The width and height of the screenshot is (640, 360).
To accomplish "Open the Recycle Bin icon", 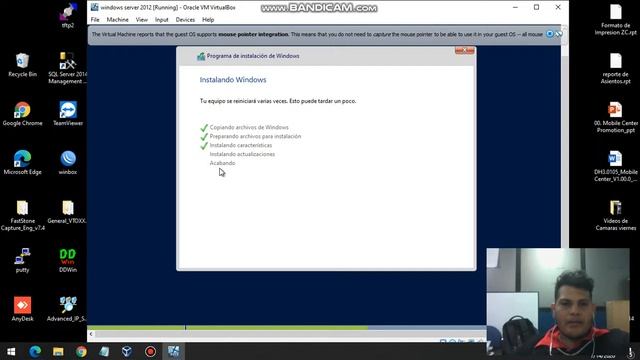I will click(22, 65).
